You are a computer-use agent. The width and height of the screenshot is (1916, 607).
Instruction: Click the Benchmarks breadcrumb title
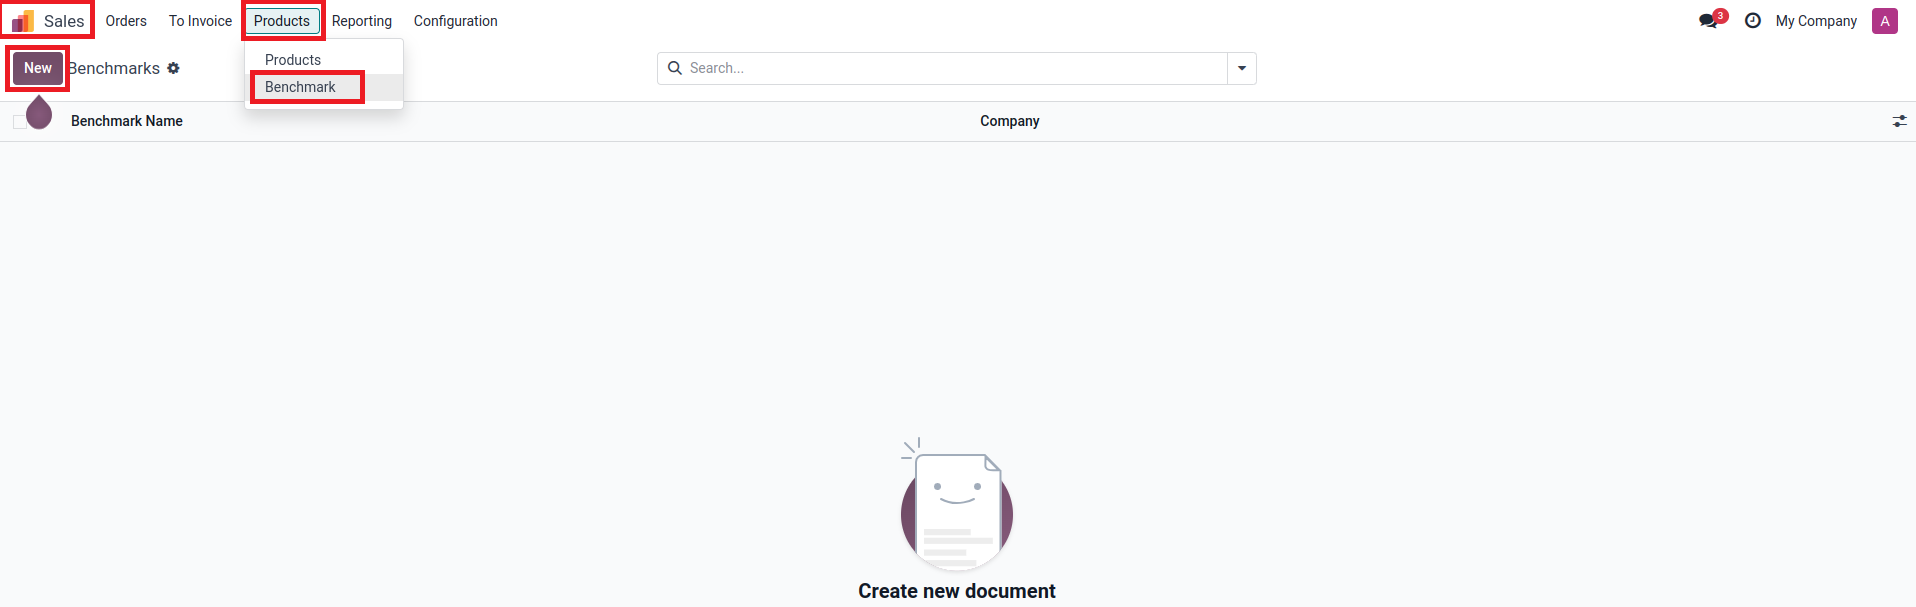[x=114, y=68]
